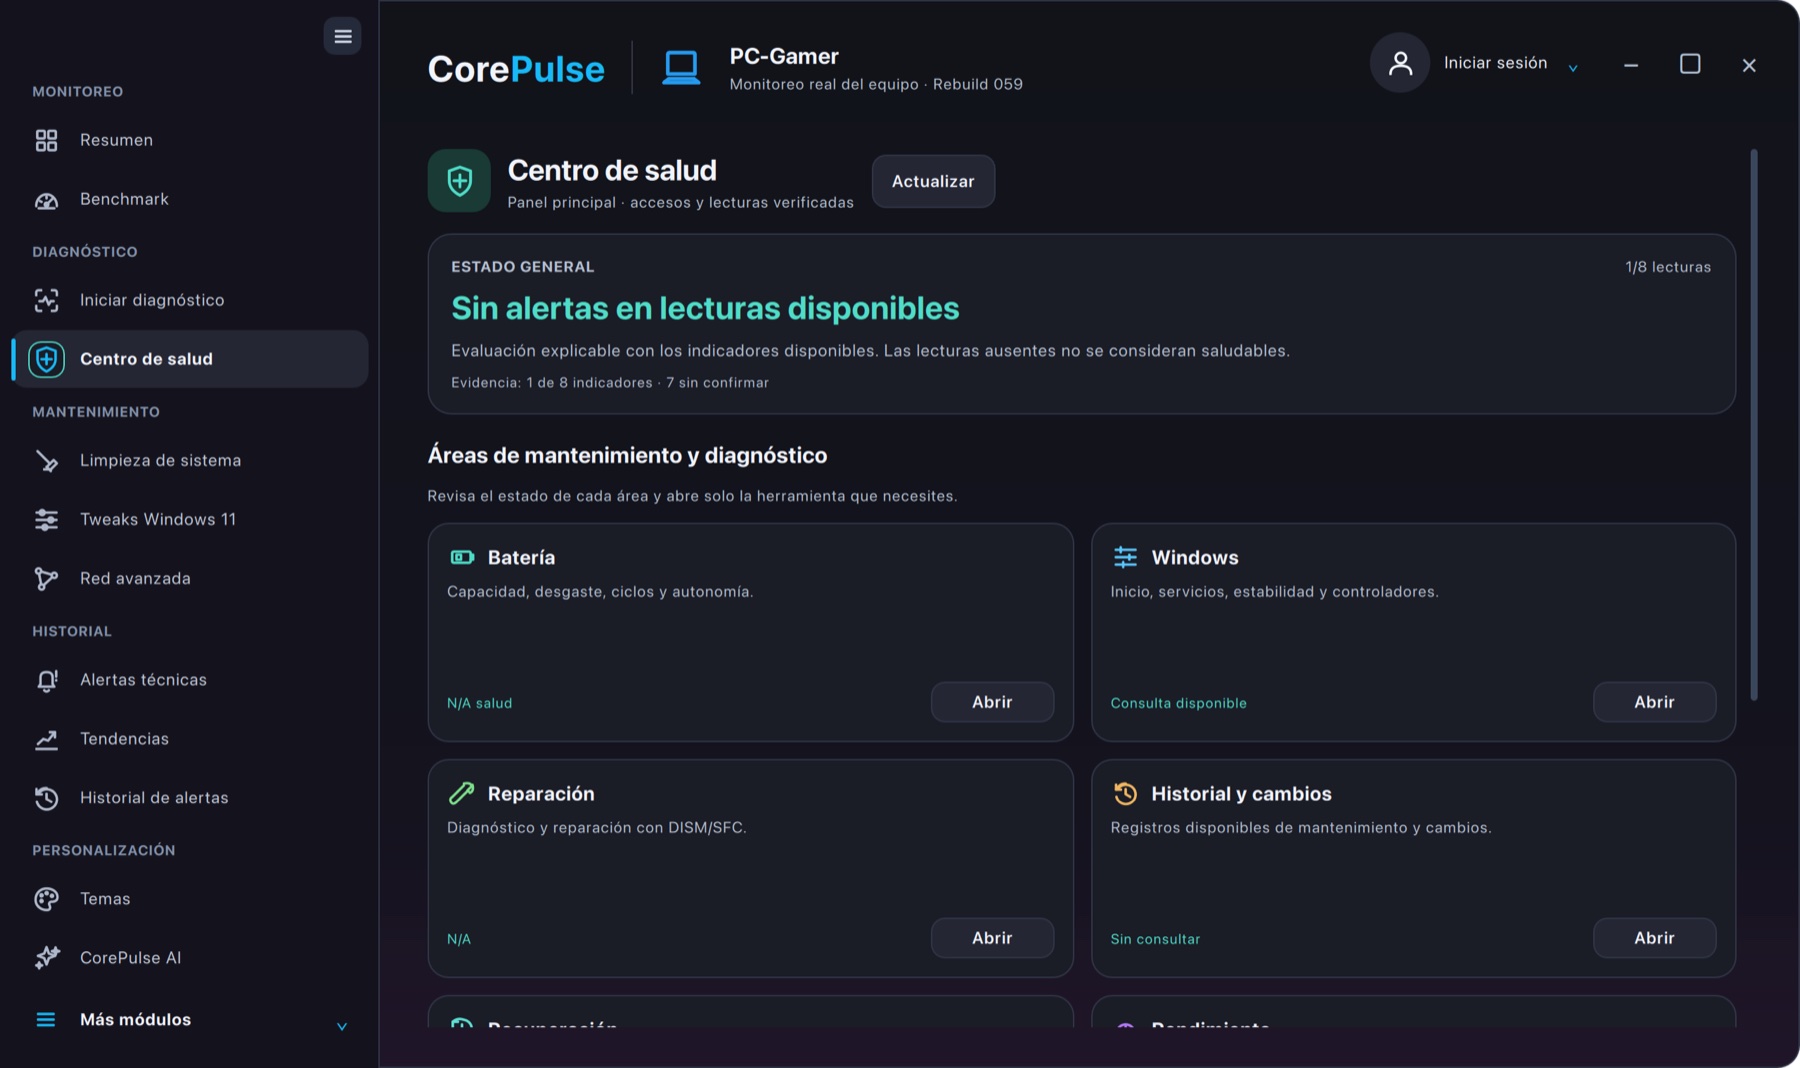Expand the Más módulos section
This screenshot has height=1068, width=1800.
click(x=190, y=1020)
